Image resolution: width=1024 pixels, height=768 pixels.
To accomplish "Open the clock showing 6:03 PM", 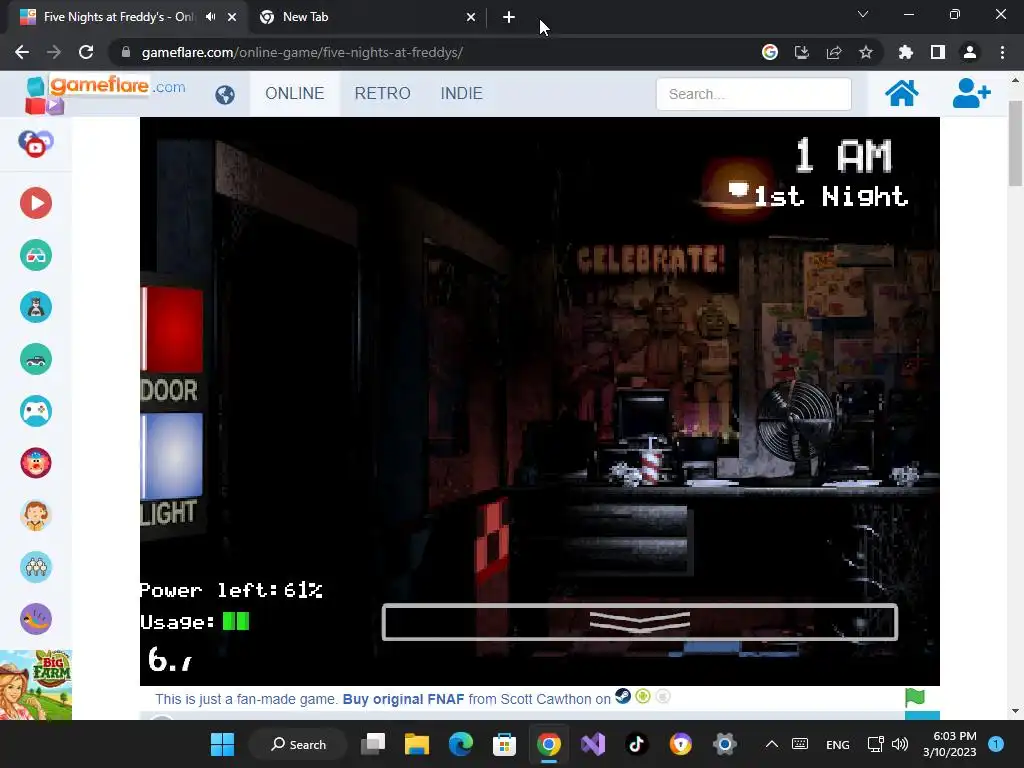I will click(950, 744).
